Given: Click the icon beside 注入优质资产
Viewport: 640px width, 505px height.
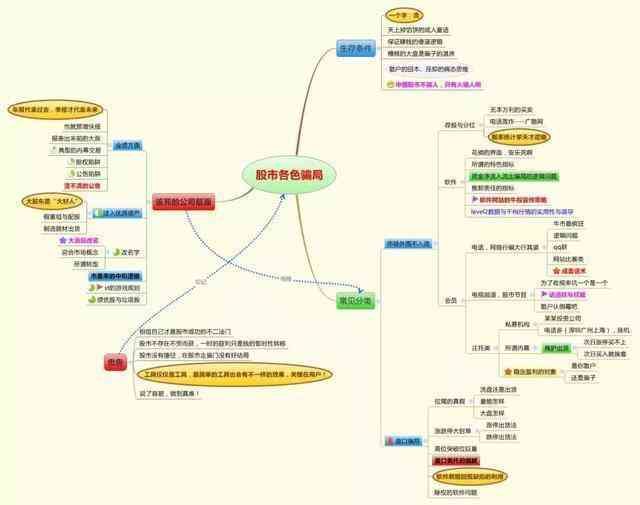Looking at the screenshot, I should [x=96, y=213].
